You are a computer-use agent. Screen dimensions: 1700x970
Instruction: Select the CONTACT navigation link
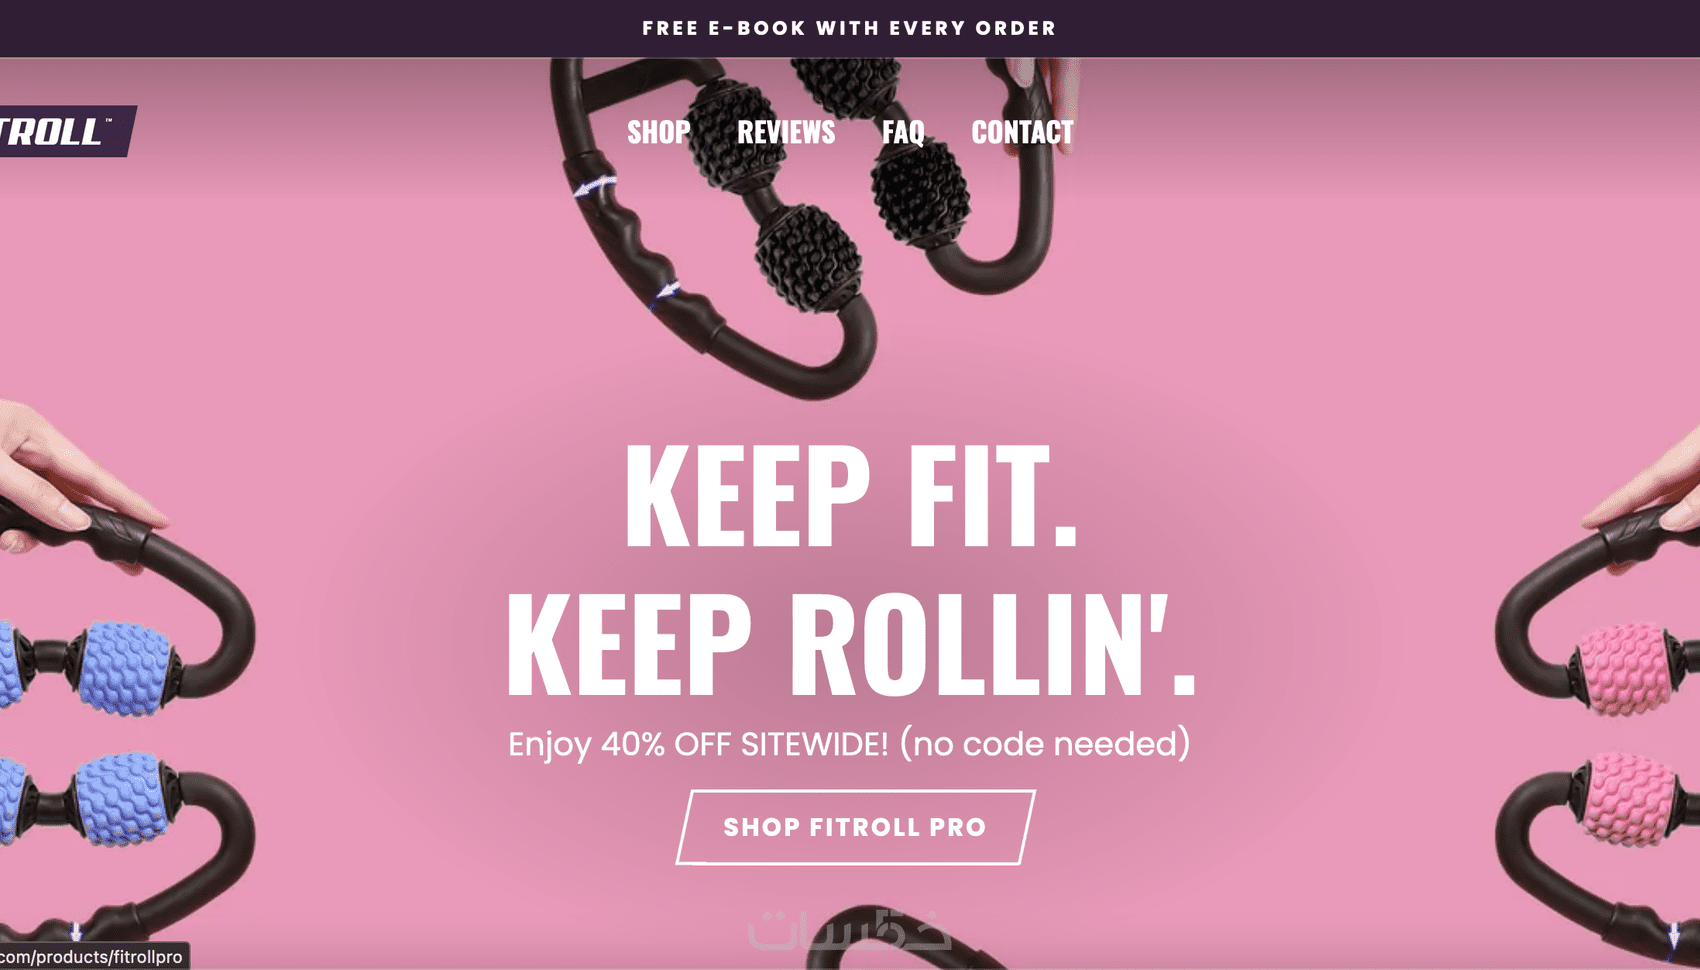pos(1022,132)
